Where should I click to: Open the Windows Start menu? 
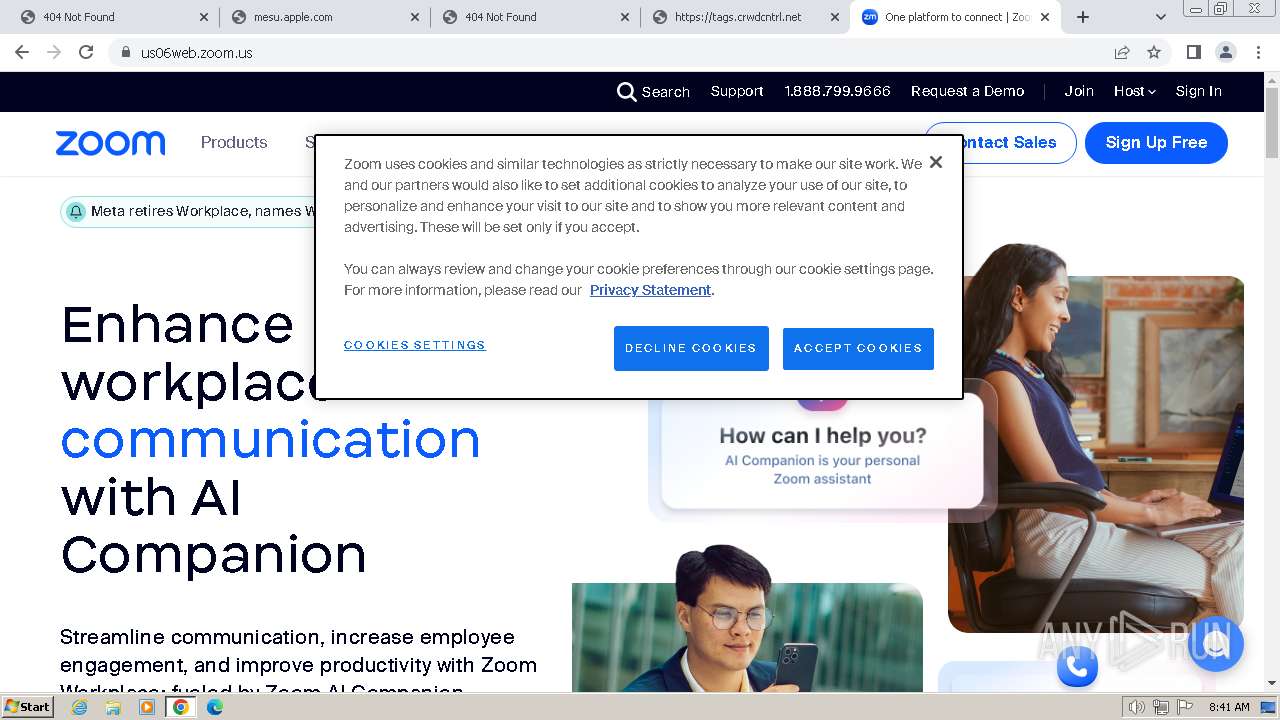27,706
